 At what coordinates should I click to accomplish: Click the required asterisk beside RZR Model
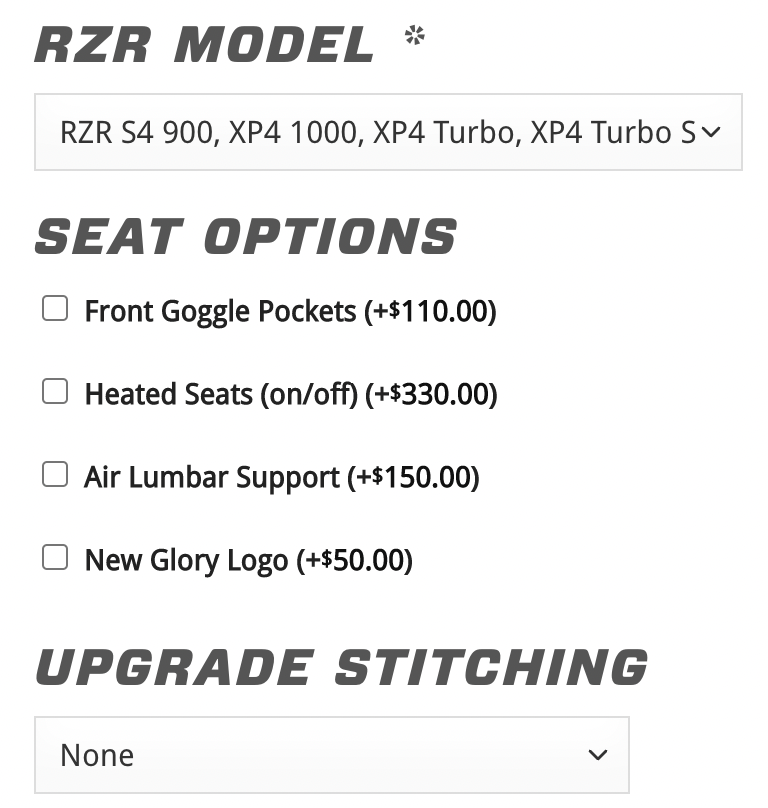(414, 37)
